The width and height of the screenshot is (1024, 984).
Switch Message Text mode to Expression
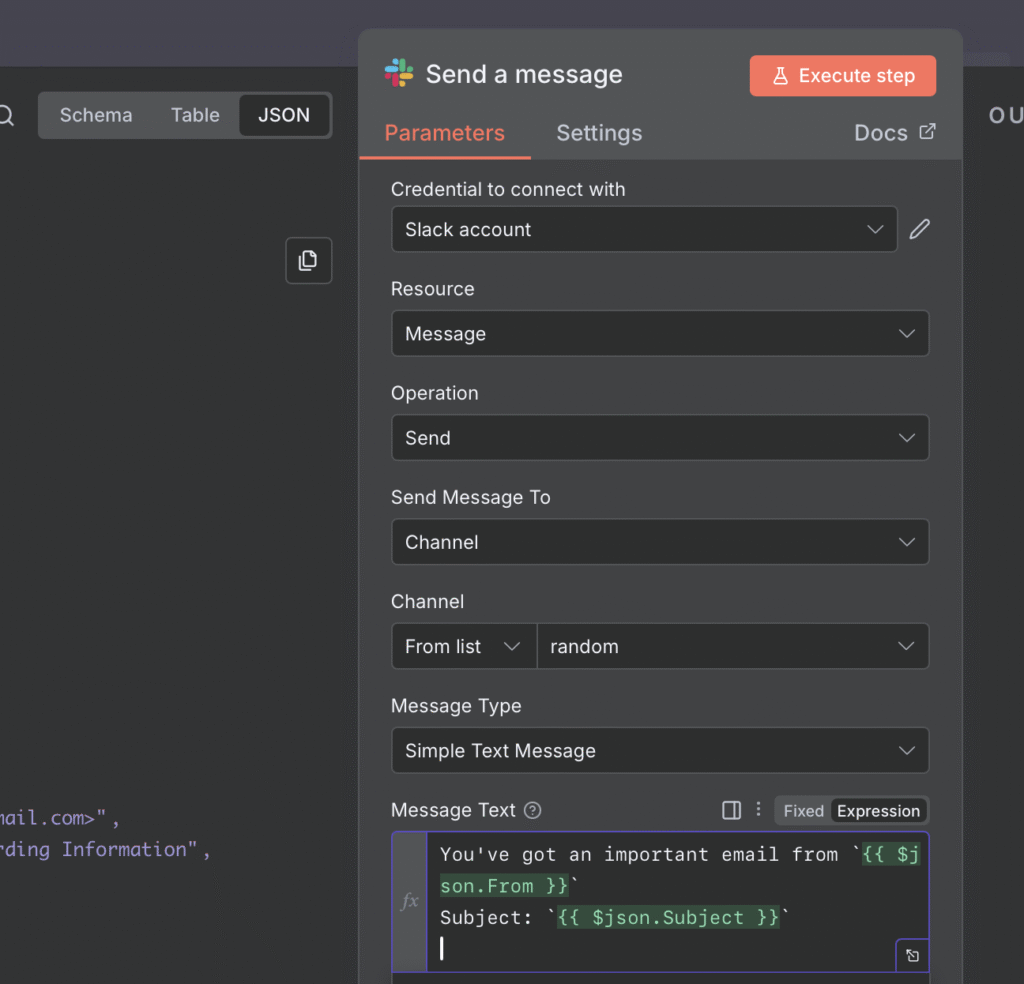click(878, 811)
